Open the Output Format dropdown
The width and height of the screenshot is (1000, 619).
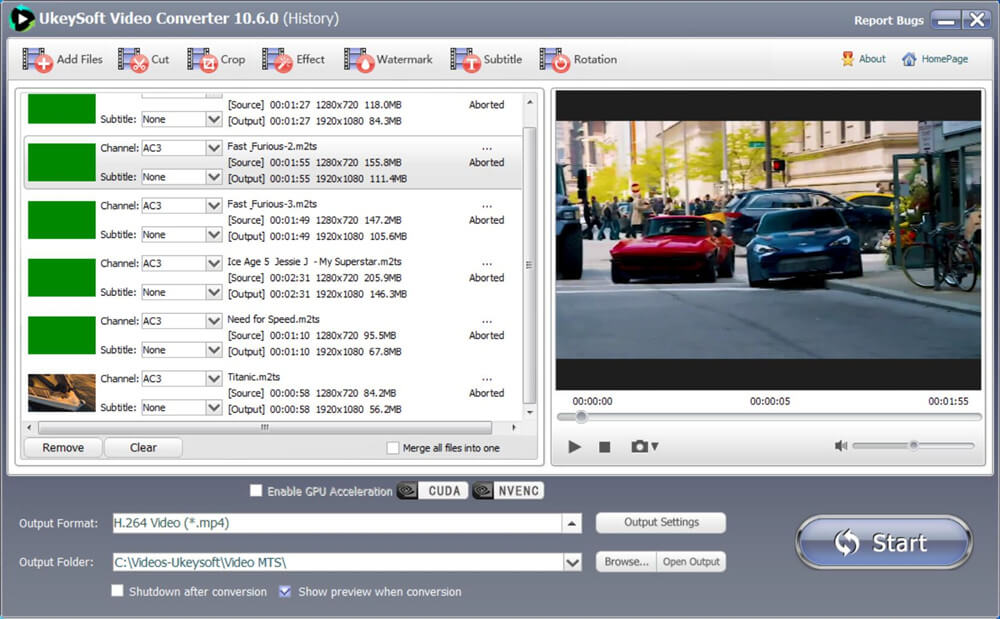point(571,523)
